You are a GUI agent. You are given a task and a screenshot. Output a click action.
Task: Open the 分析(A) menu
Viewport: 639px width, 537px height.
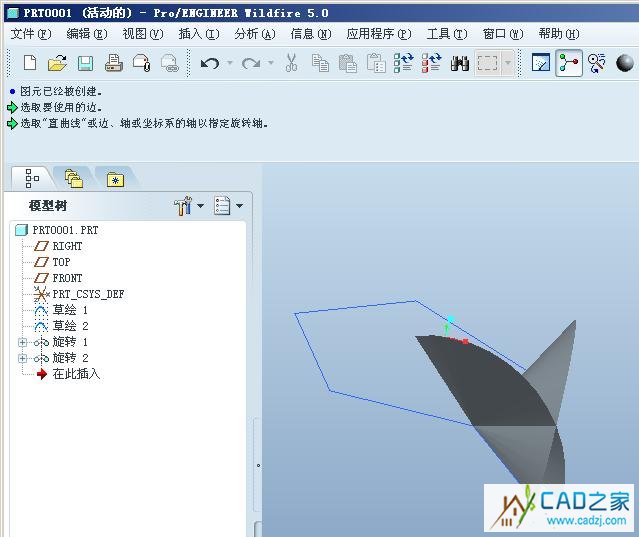click(x=254, y=34)
